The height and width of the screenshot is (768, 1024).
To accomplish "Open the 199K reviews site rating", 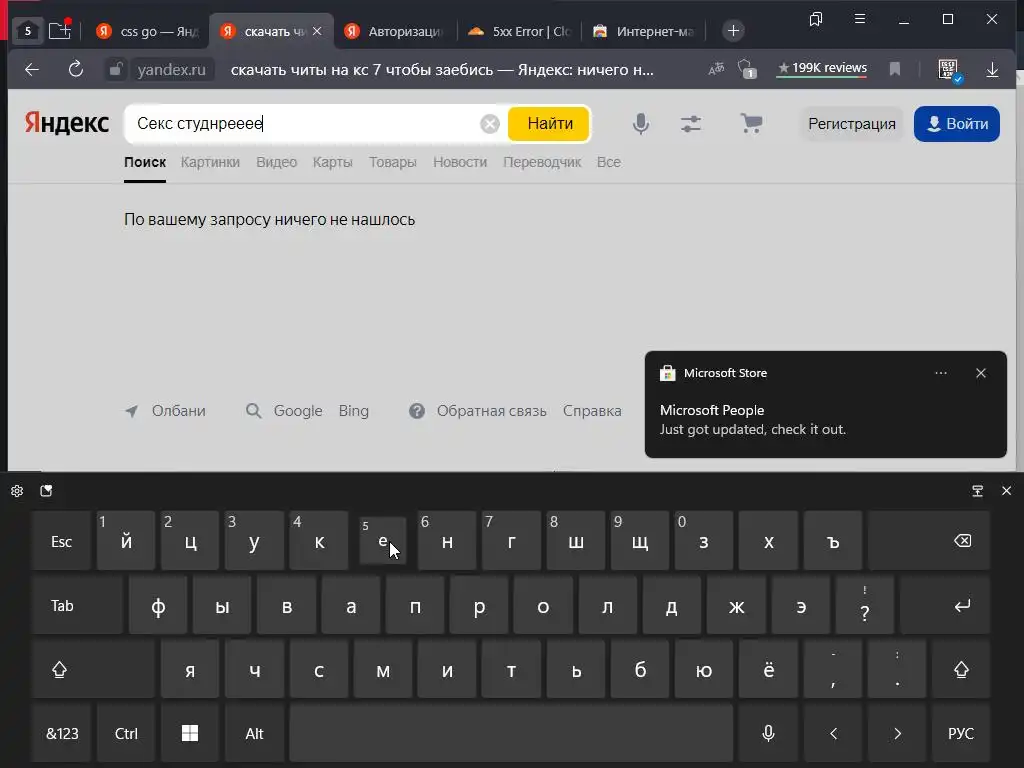I will pyautogui.click(x=822, y=68).
